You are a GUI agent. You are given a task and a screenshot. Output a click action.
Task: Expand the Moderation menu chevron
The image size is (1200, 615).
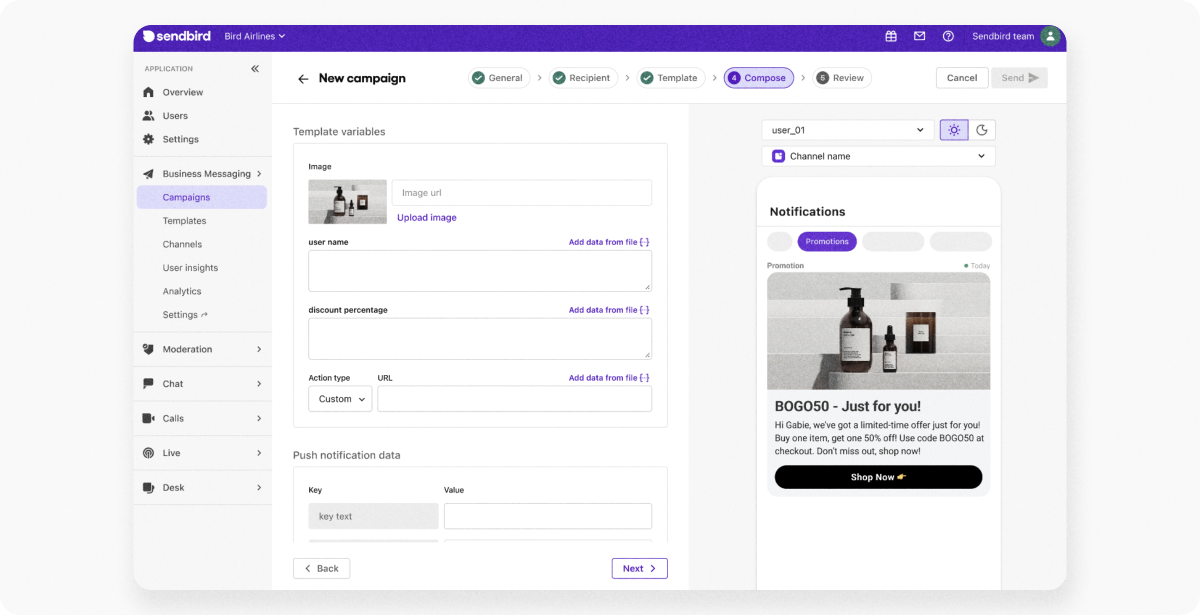coord(259,349)
